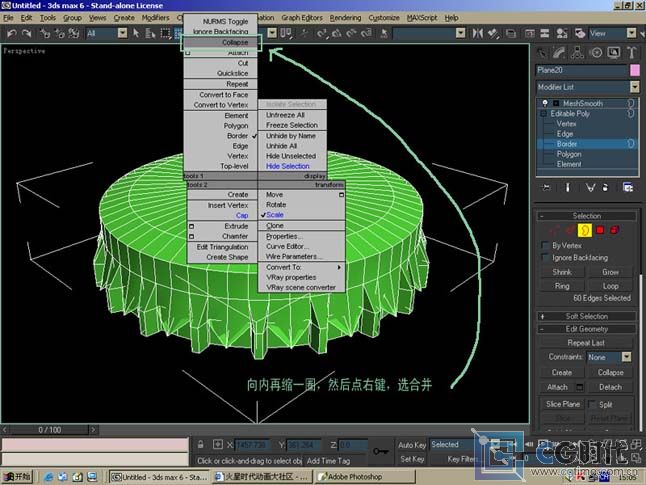Click the Mirror Selected Objects icon

tap(477, 33)
